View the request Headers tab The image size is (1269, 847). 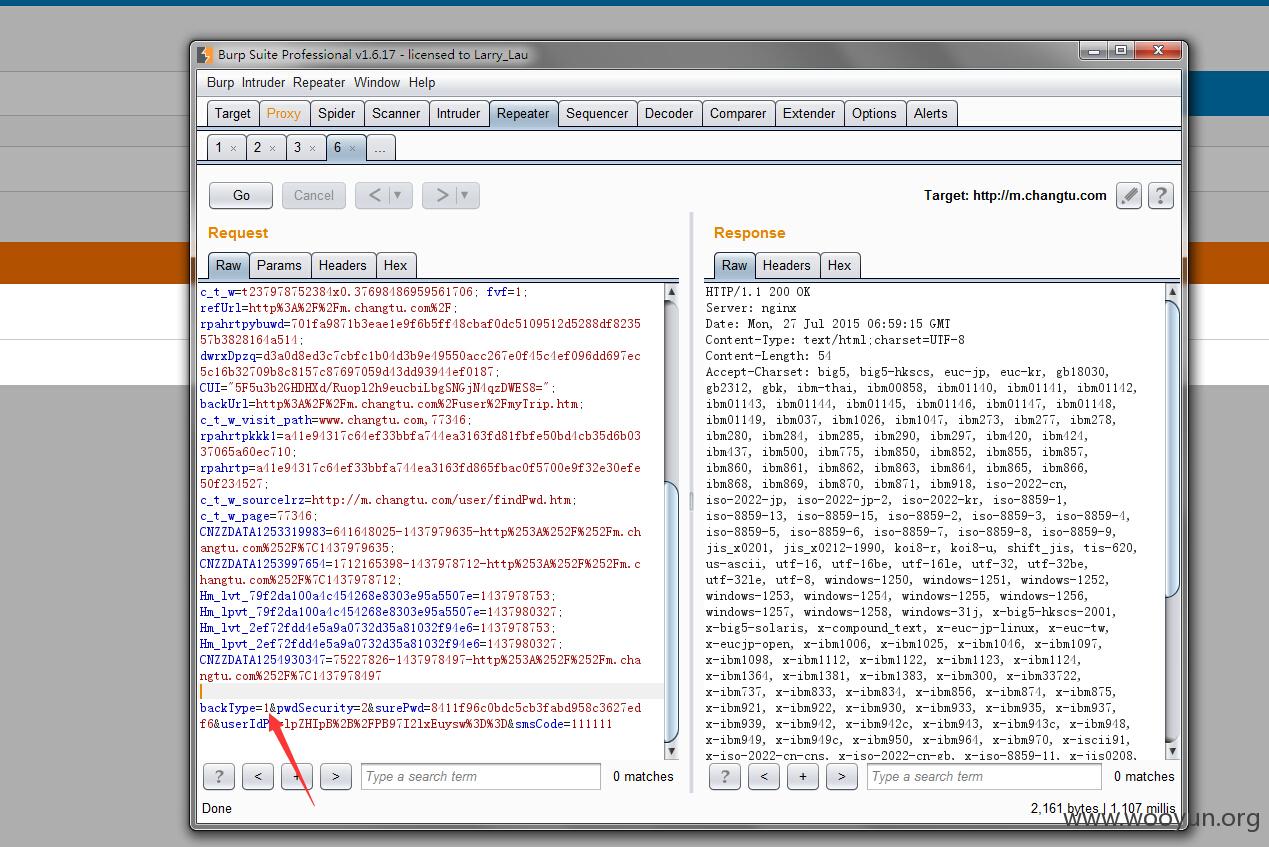(x=342, y=265)
